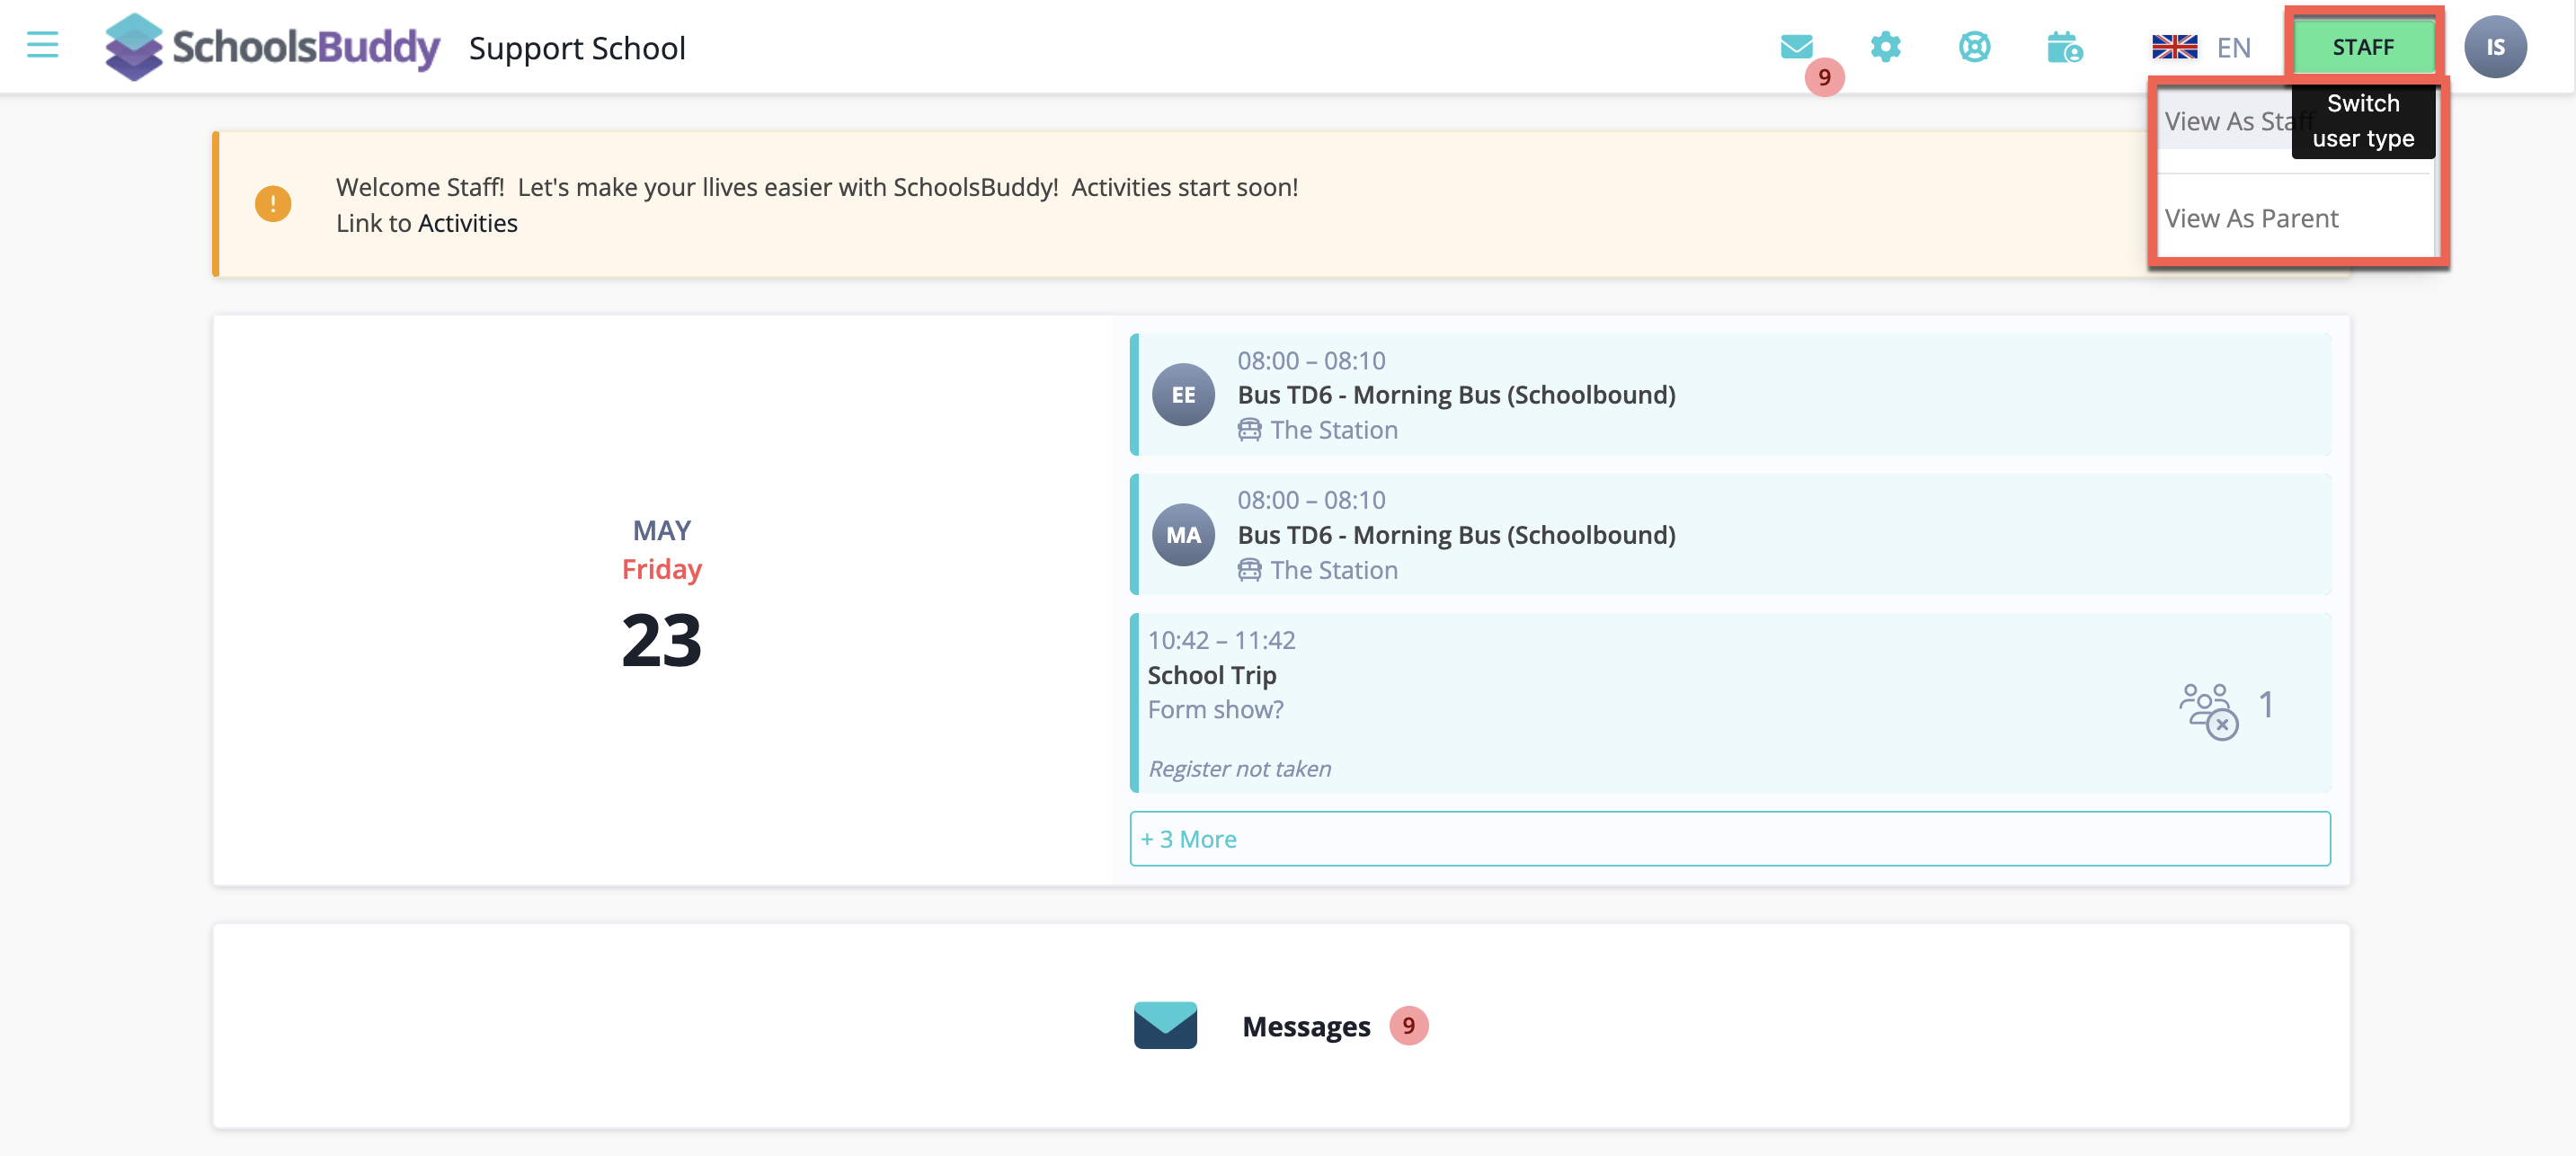Open the Messages section heading

click(x=1305, y=1026)
